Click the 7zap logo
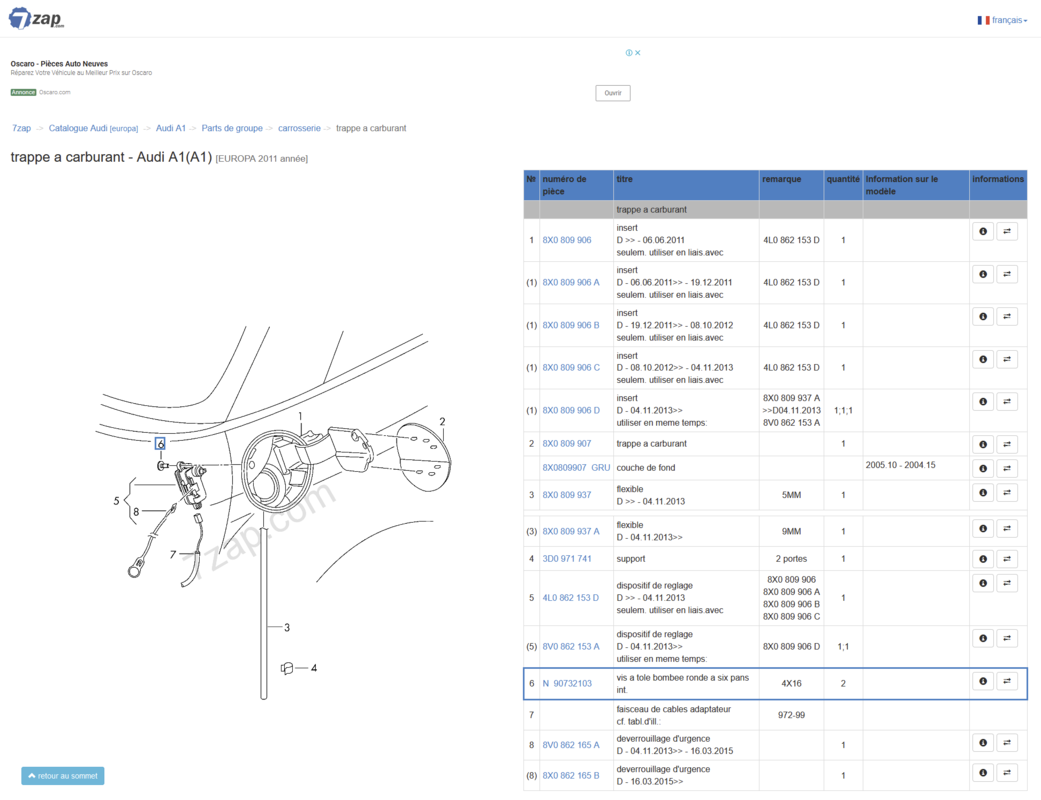 35,19
